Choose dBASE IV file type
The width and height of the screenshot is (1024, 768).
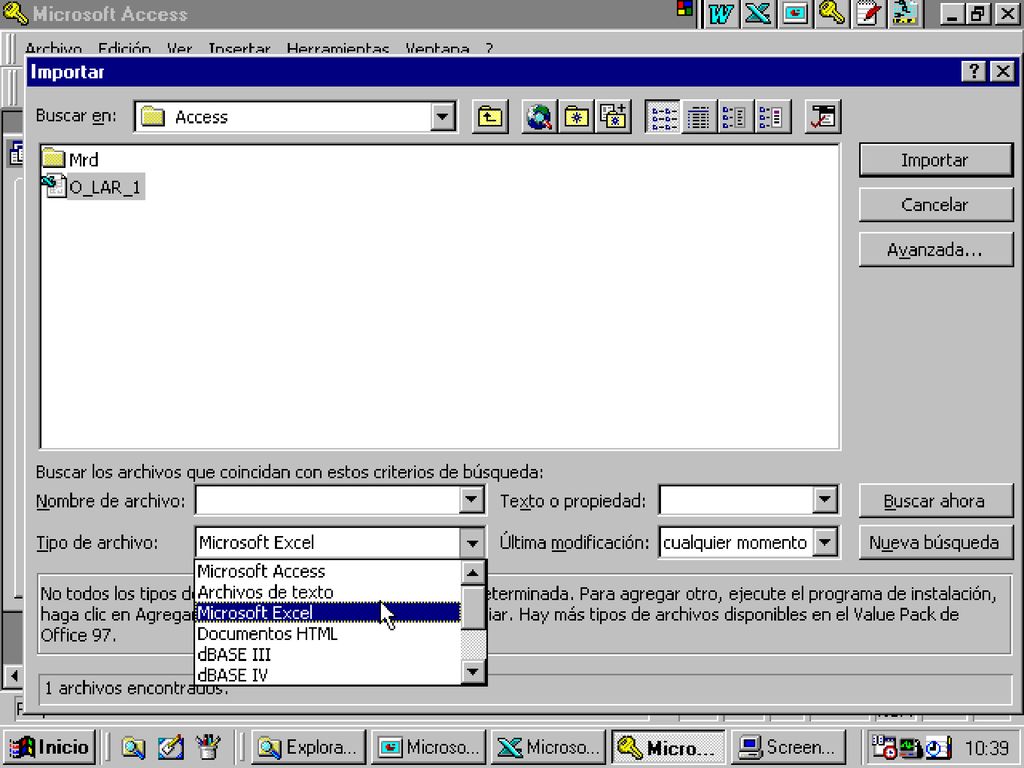click(x=328, y=675)
